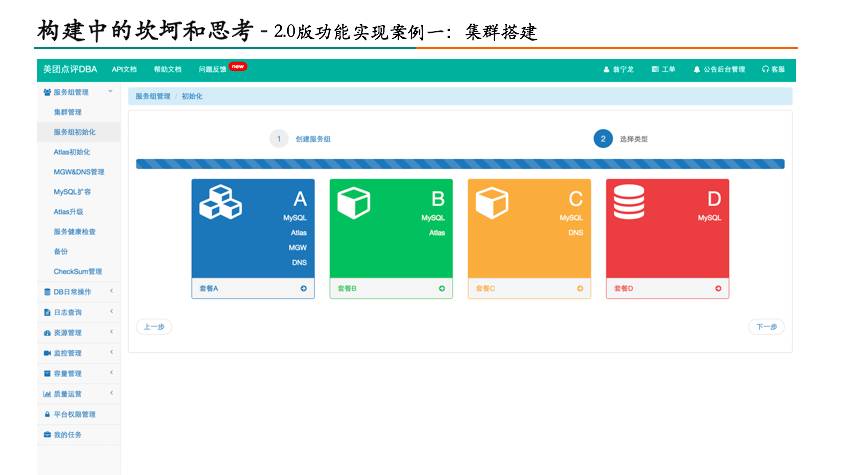This screenshot has height=475, width=848.
Task: Open Atlas初始化 in the sidebar
Action: 72,152
